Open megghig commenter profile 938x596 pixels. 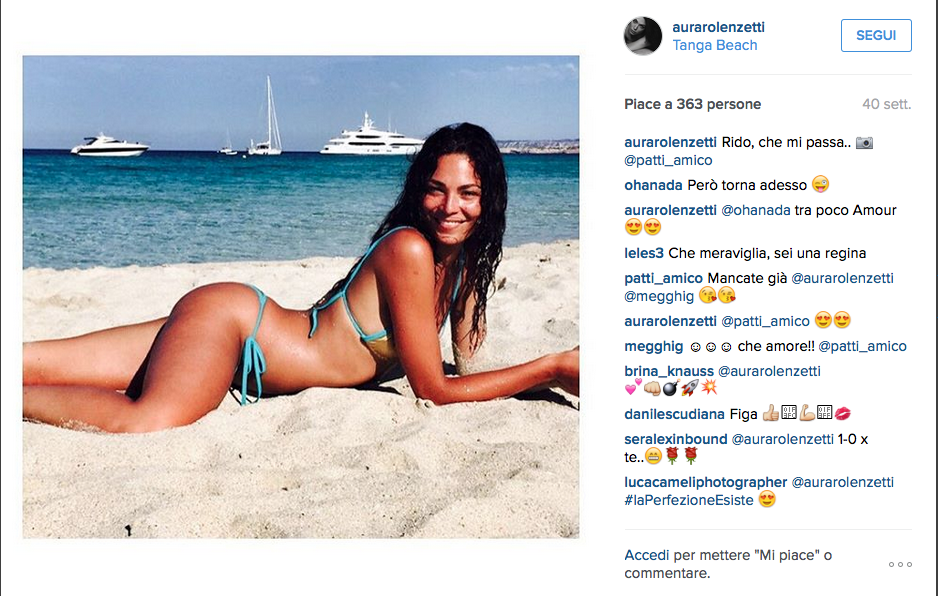tap(653, 346)
